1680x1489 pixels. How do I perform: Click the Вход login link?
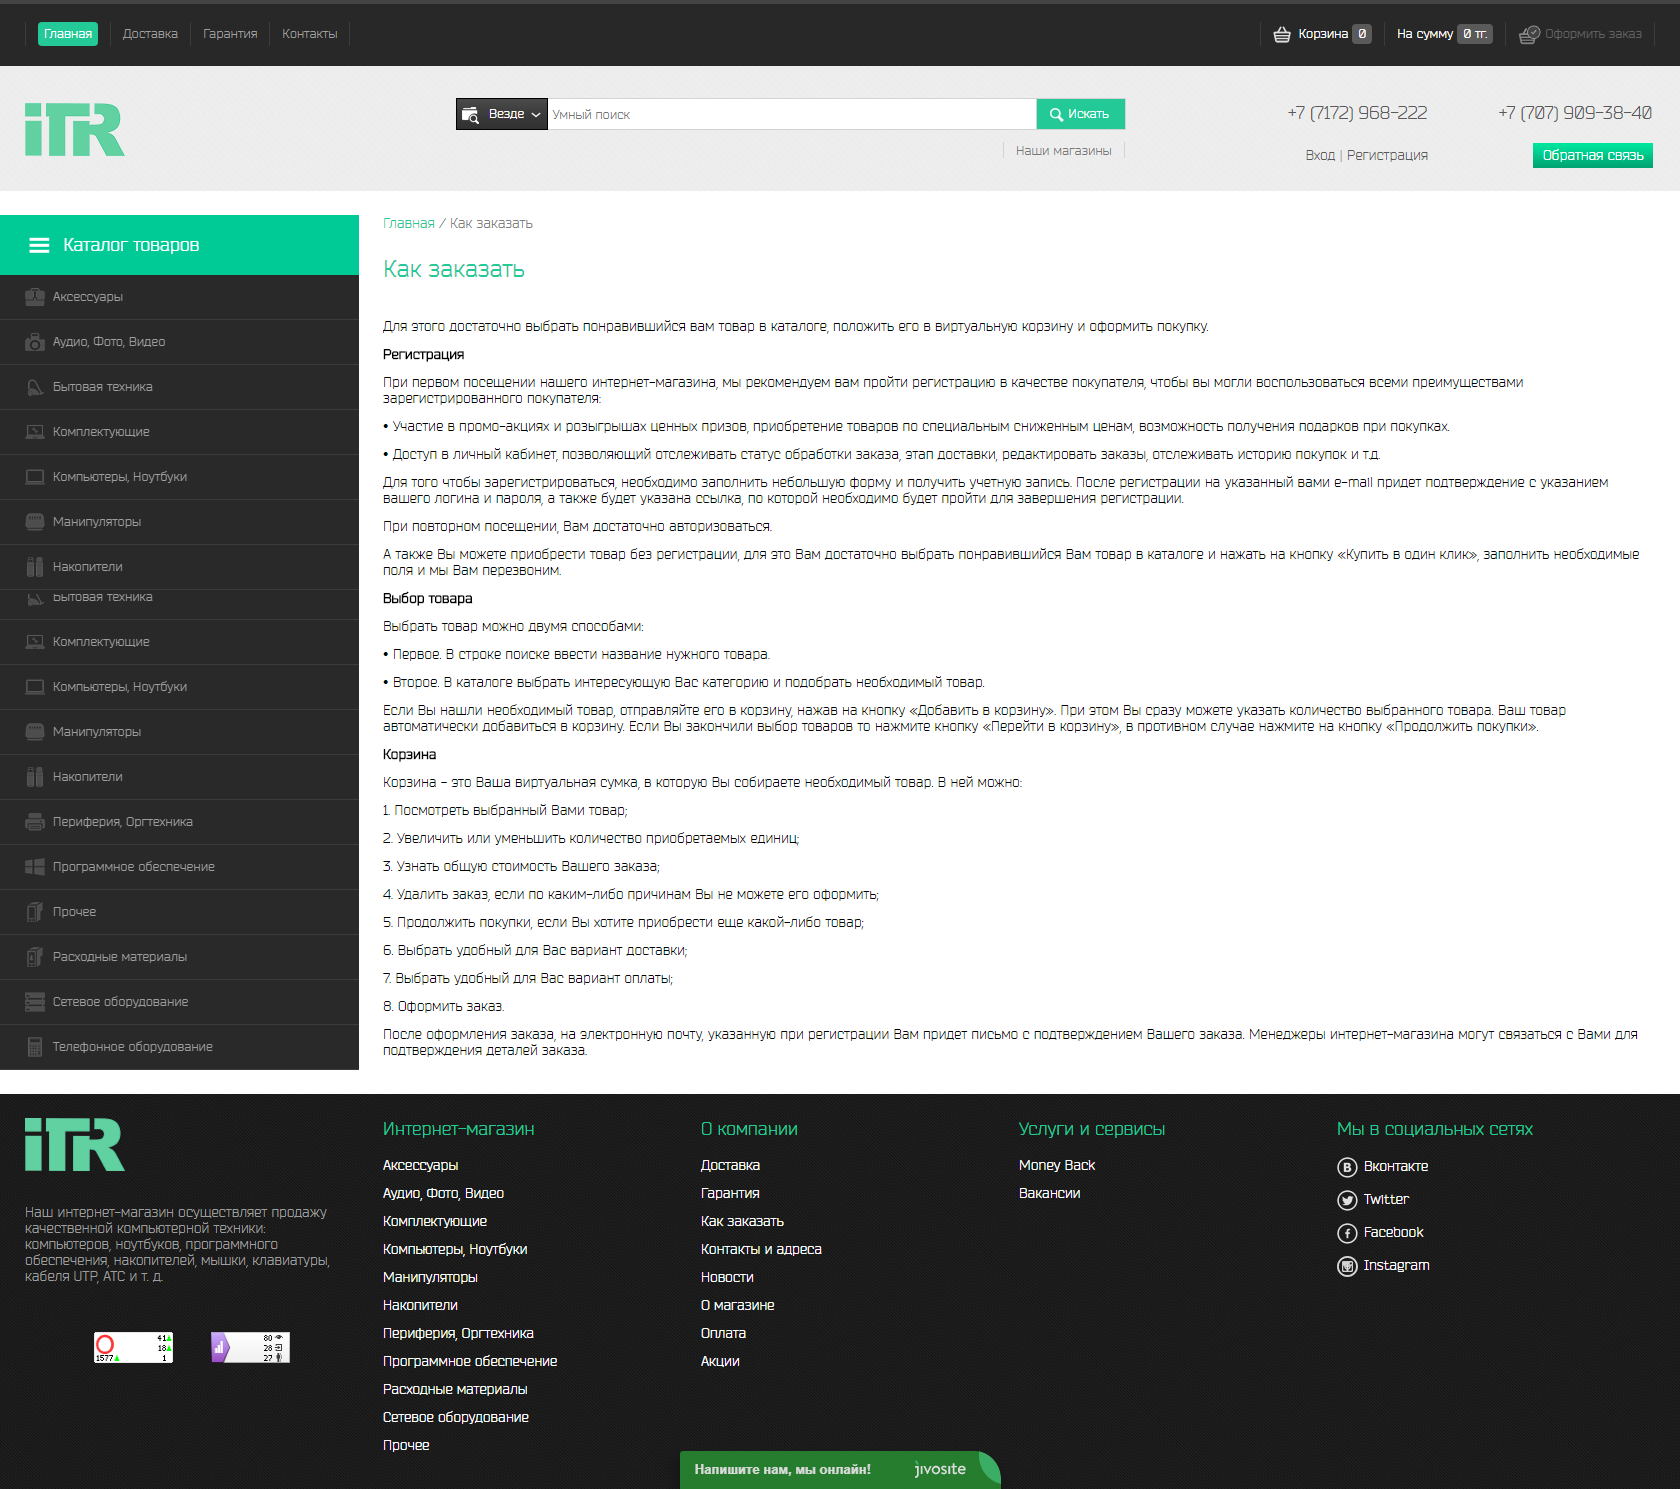click(x=1320, y=155)
